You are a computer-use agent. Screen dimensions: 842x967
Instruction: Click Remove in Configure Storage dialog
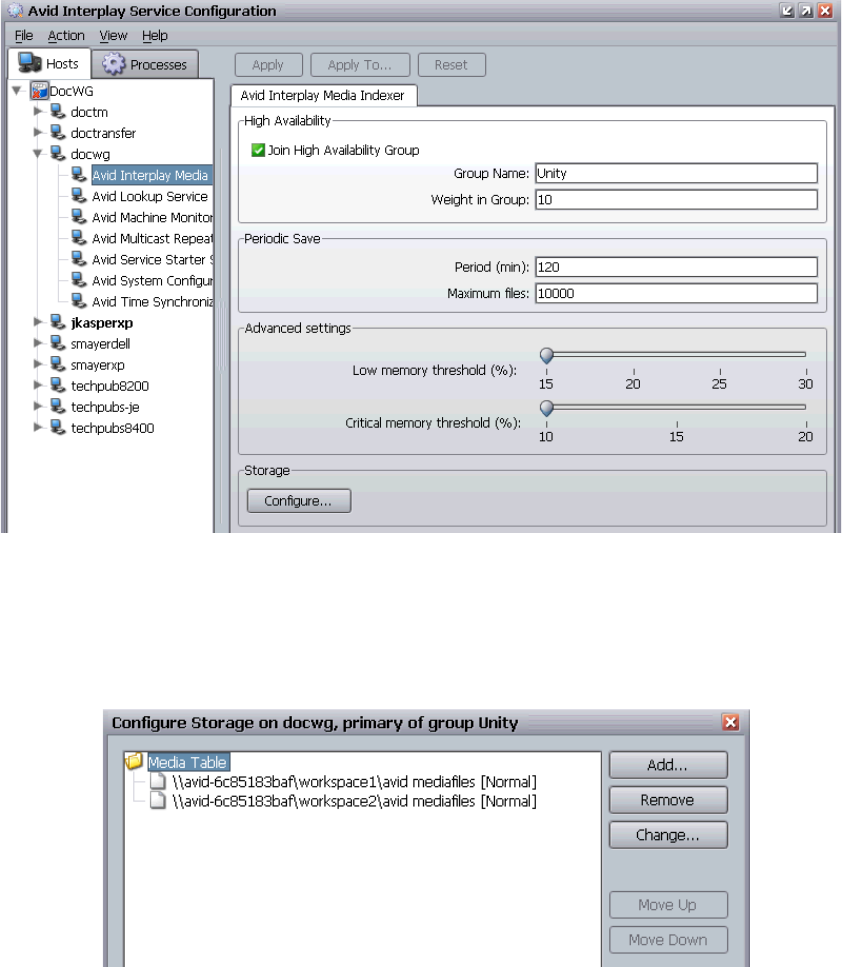667,800
